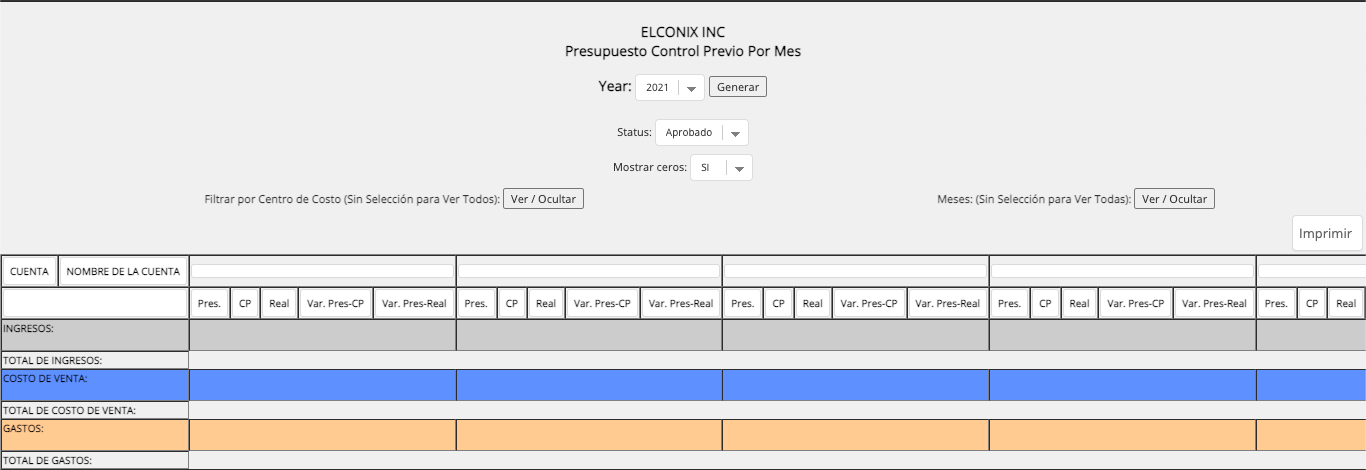Click the first month's header input field
1366x470 pixels.
323,271
